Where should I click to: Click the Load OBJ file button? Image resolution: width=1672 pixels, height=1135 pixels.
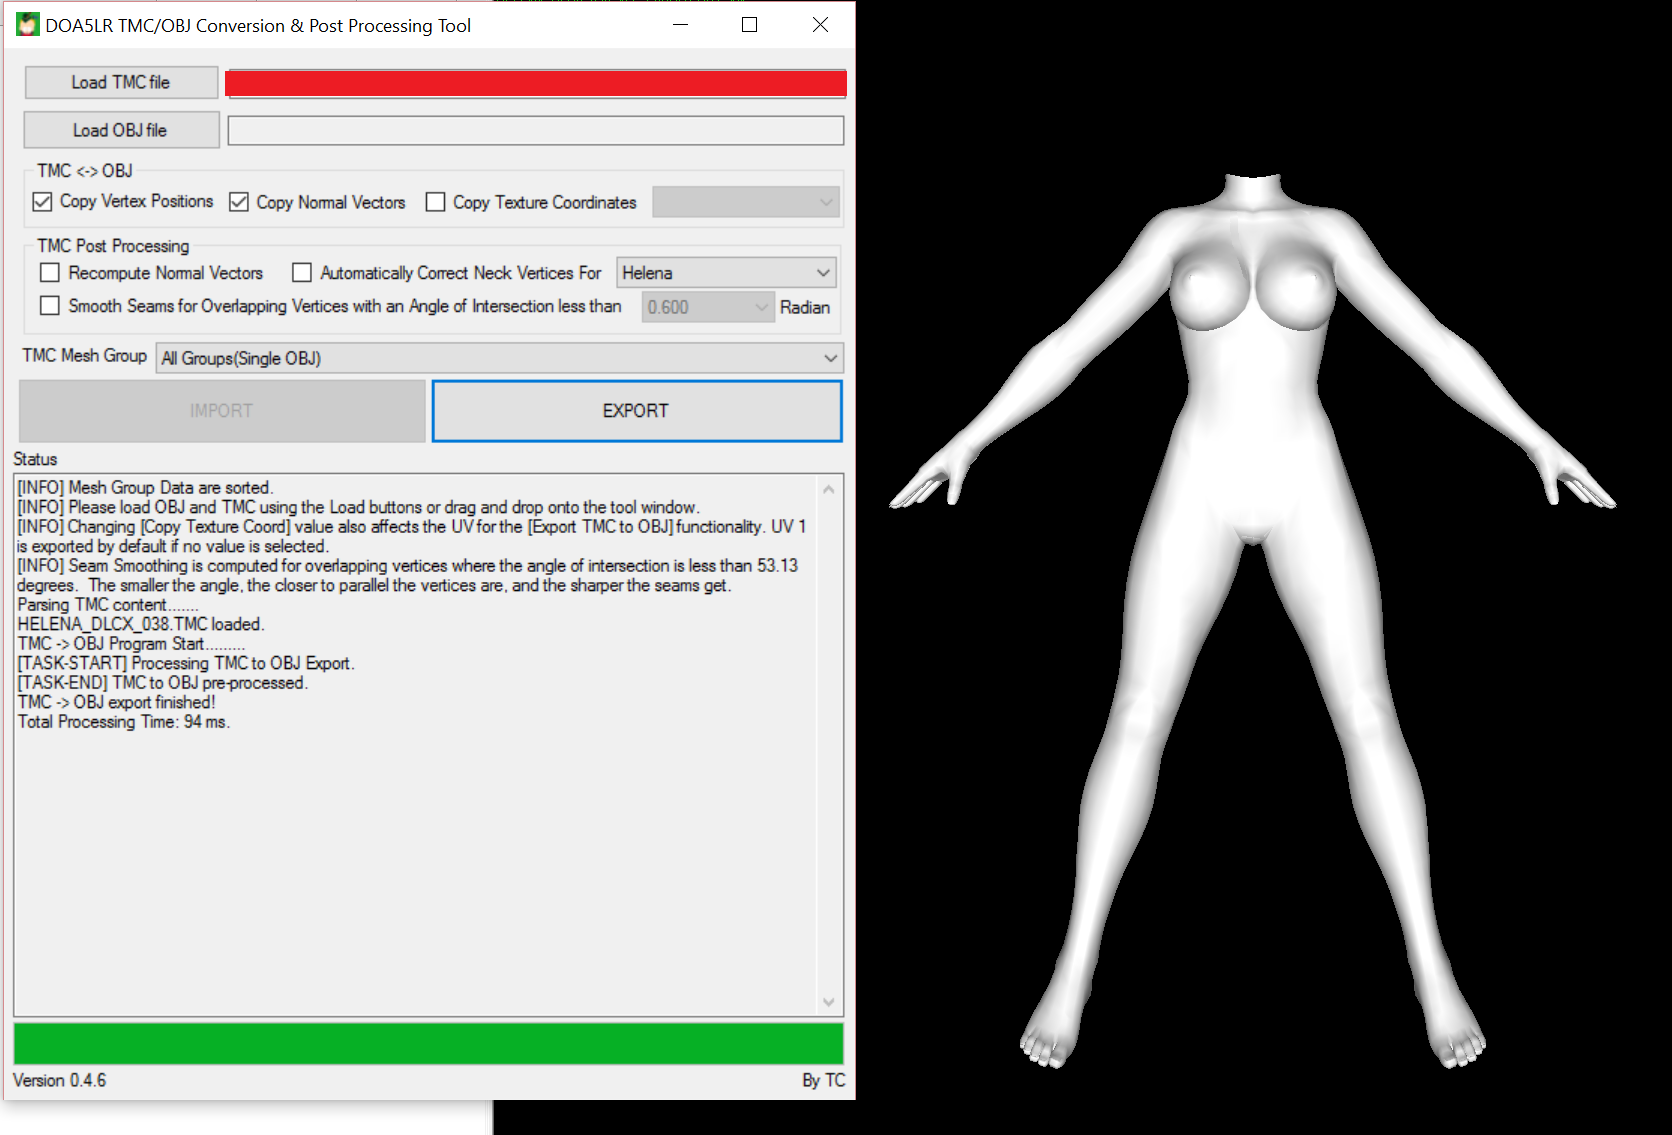point(121,130)
